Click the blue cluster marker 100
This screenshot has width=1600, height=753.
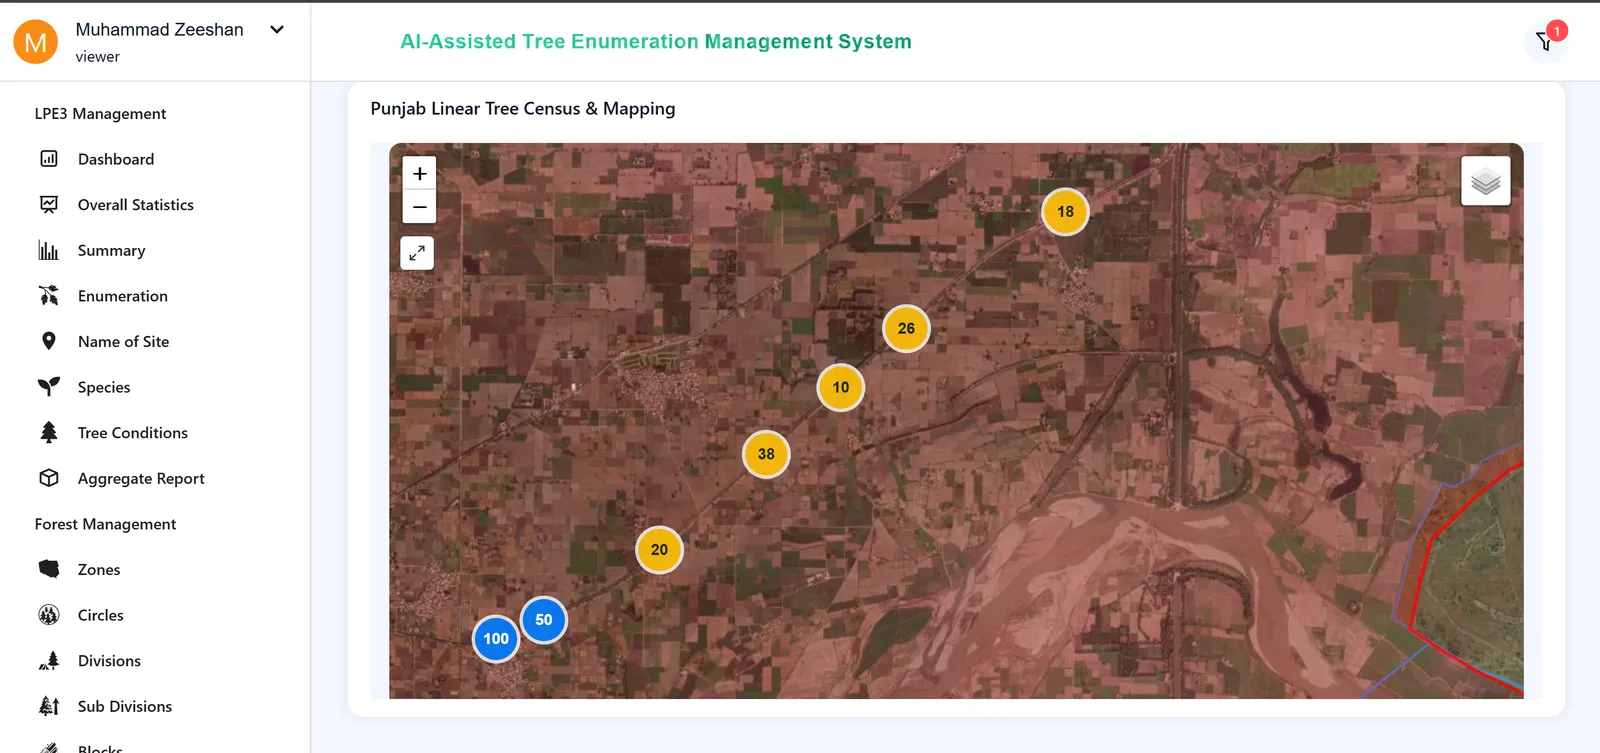point(496,639)
